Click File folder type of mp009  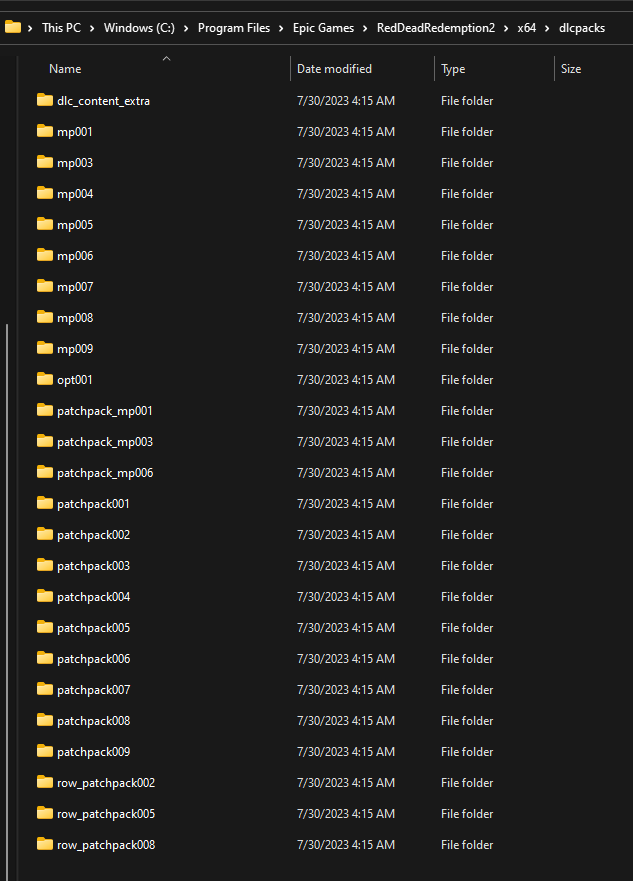point(467,348)
